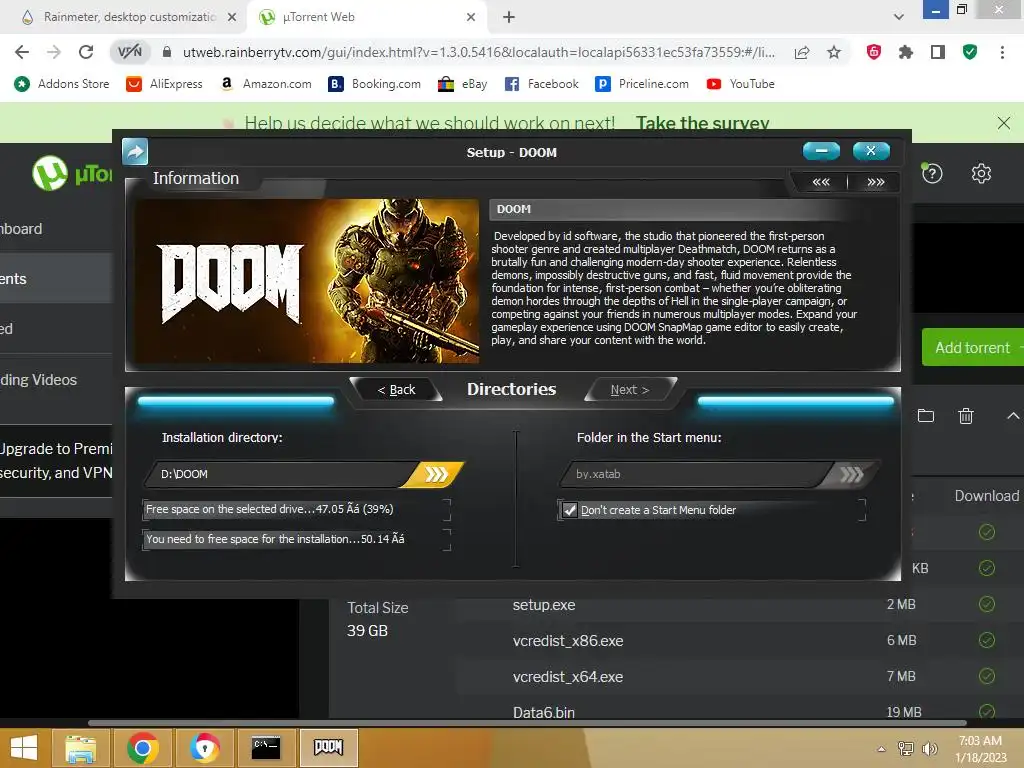
Task: Toggle download check for Data6.bin
Action: tap(987, 711)
